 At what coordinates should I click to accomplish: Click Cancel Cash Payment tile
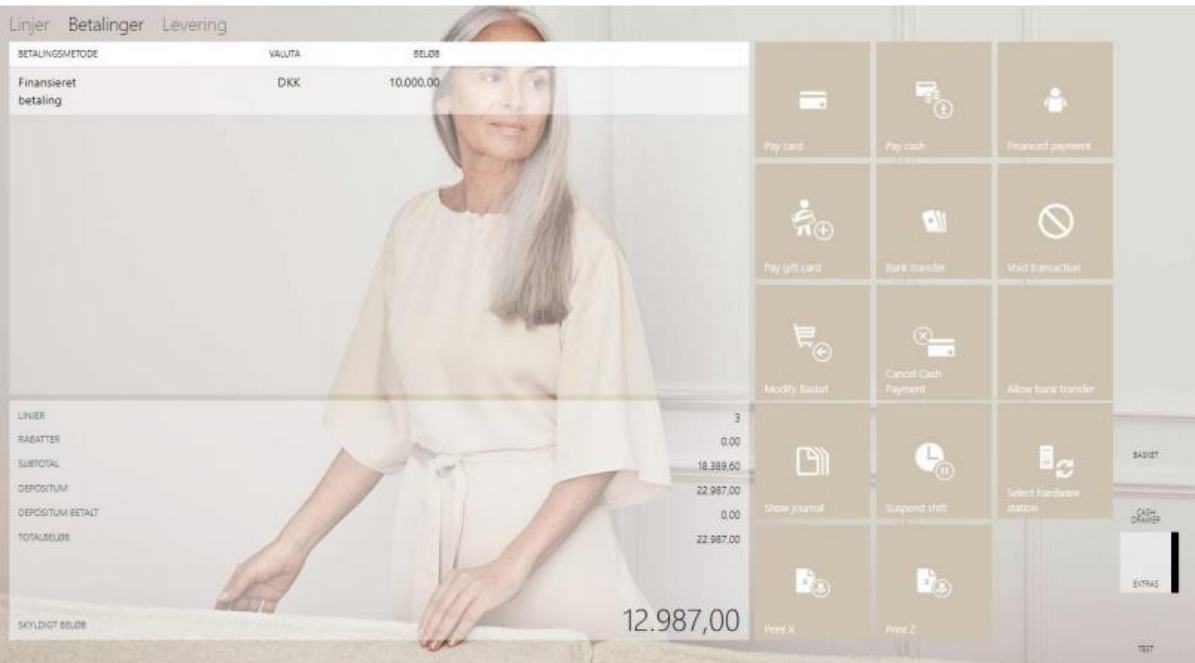coord(933,343)
